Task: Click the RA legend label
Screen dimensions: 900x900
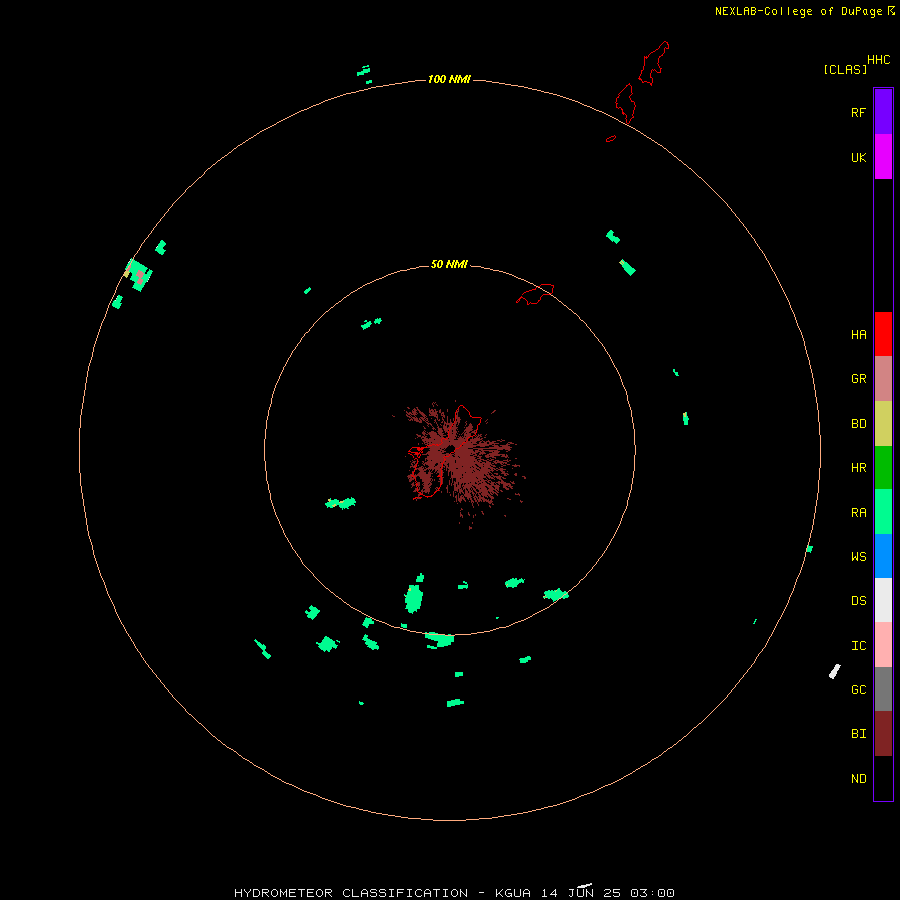Action: (858, 513)
